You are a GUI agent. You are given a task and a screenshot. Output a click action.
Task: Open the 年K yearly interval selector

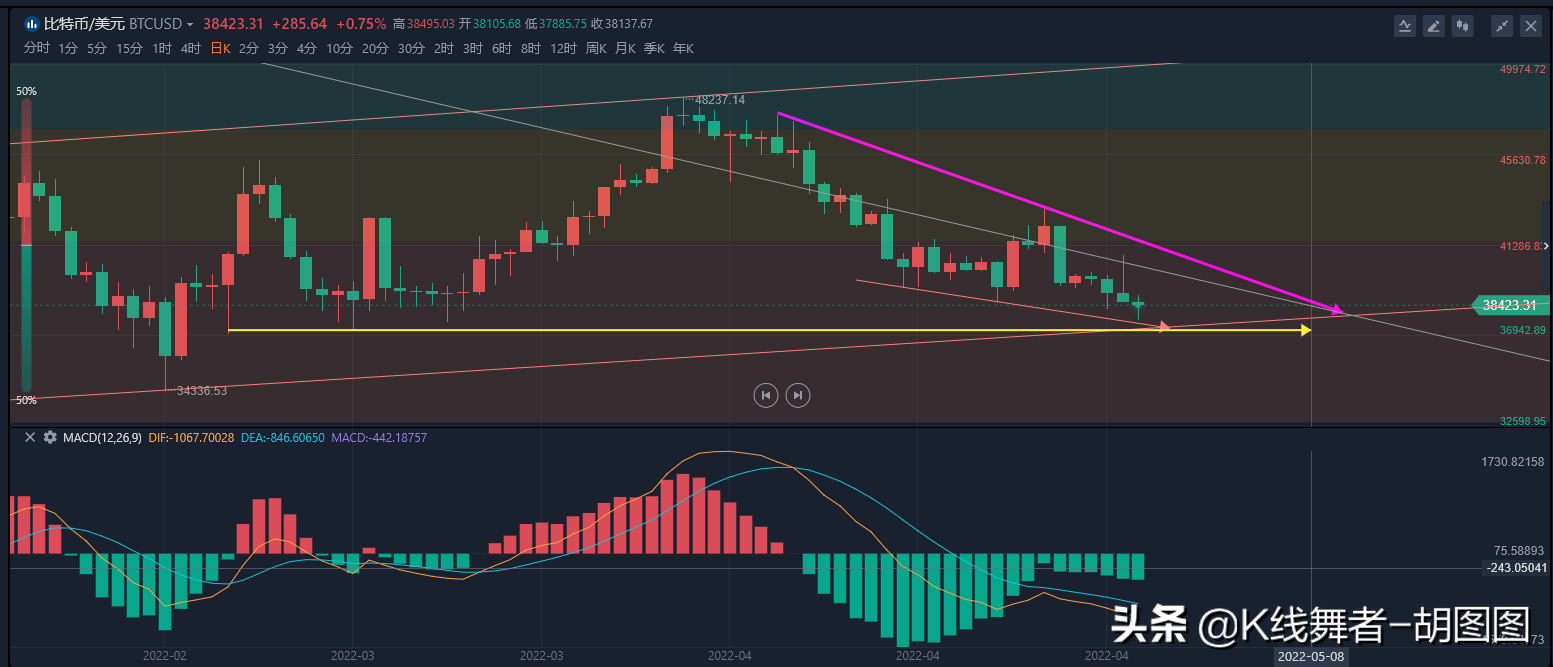683,47
